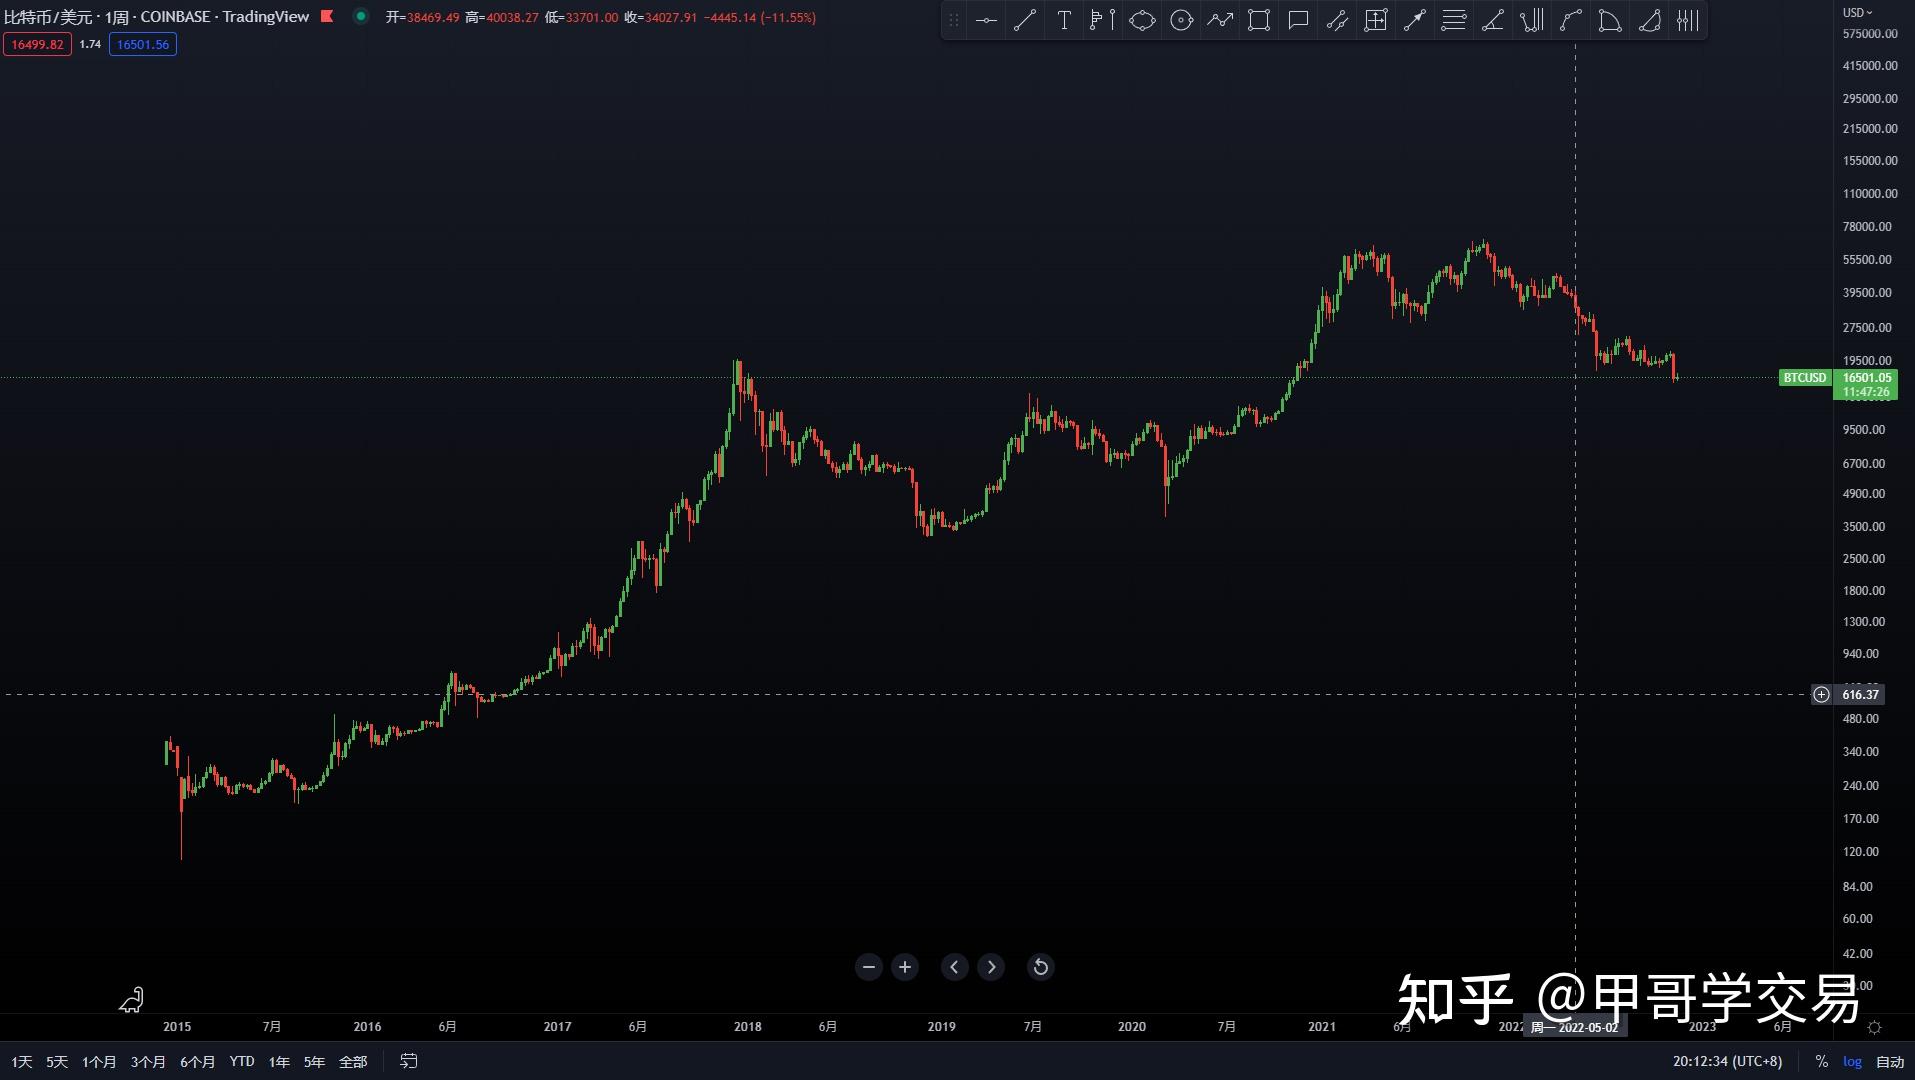Switch to the YTD range tab
Screen dimensions: 1915x1080
point(240,1061)
